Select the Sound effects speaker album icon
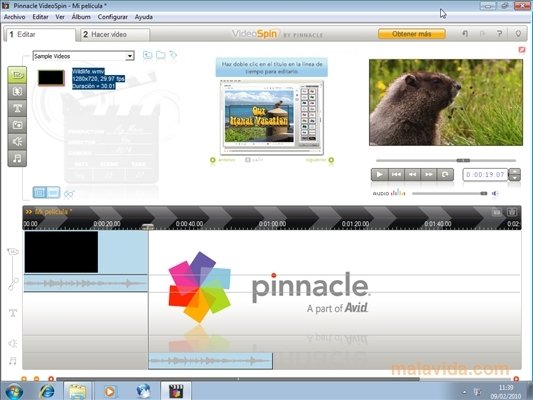Viewport: 533px width, 400px height. [17, 141]
